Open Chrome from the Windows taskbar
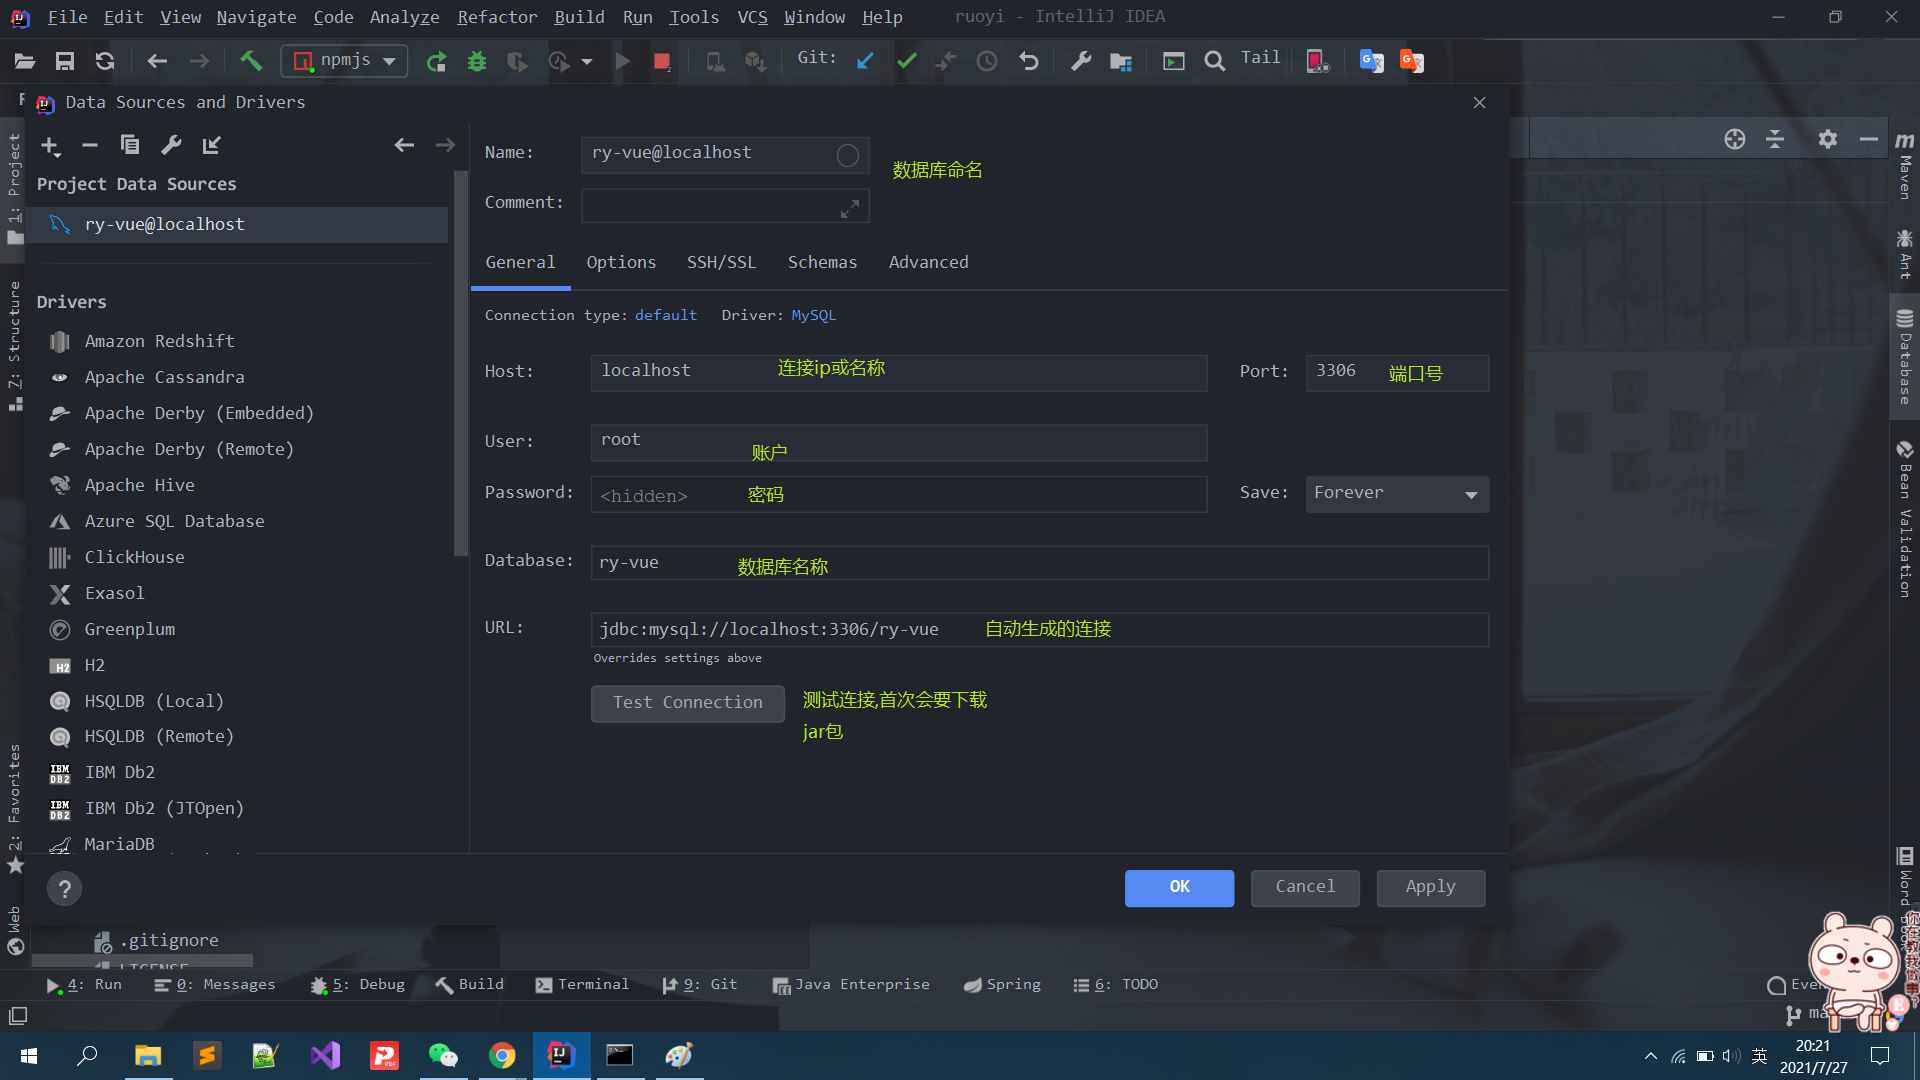Image resolution: width=1920 pixels, height=1080 pixels. 502,1056
